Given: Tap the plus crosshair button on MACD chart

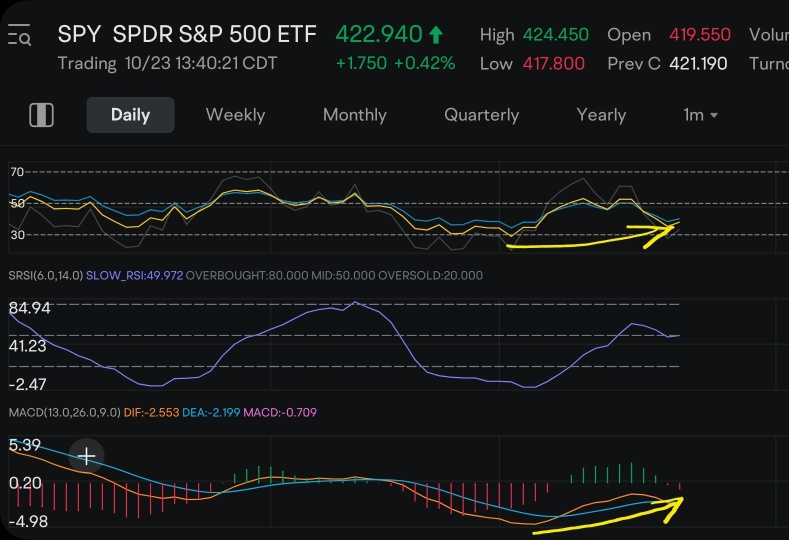Looking at the screenshot, I should point(87,456).
